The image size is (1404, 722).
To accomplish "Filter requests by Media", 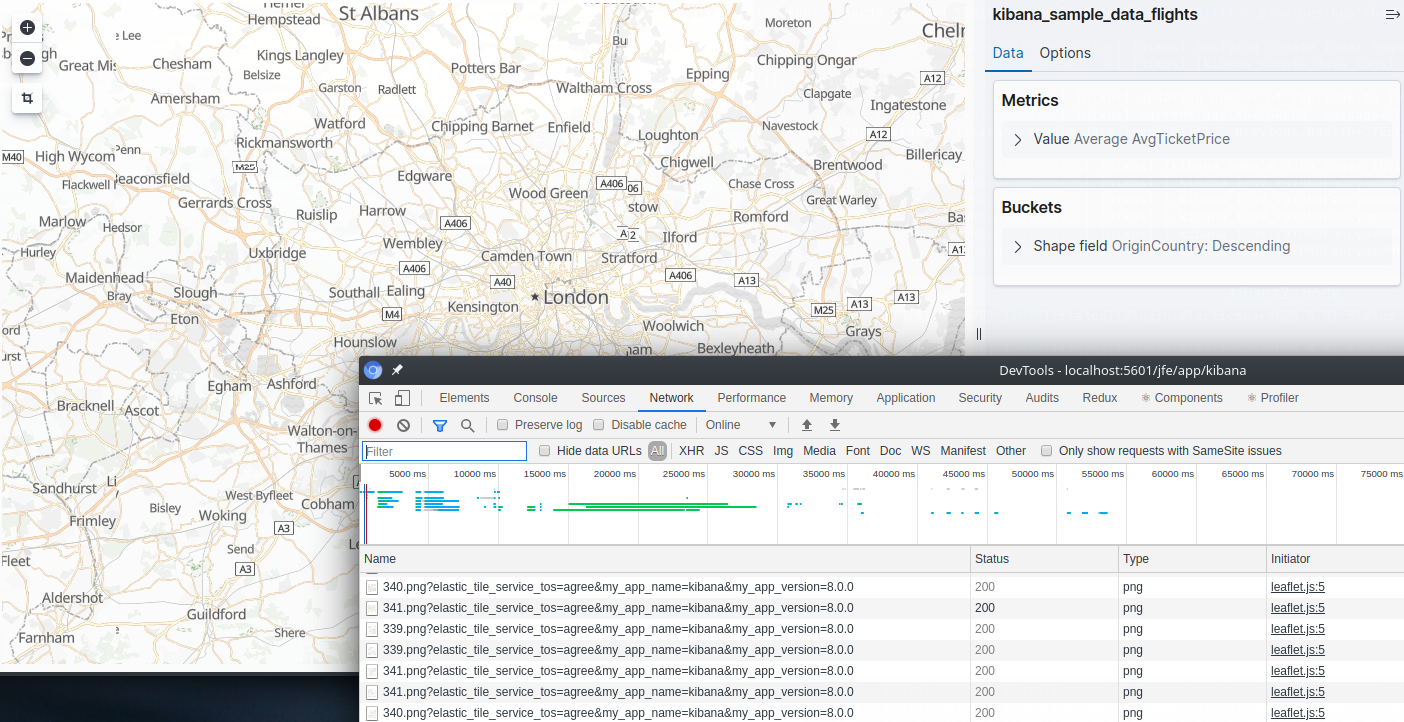I will point(819,451).
